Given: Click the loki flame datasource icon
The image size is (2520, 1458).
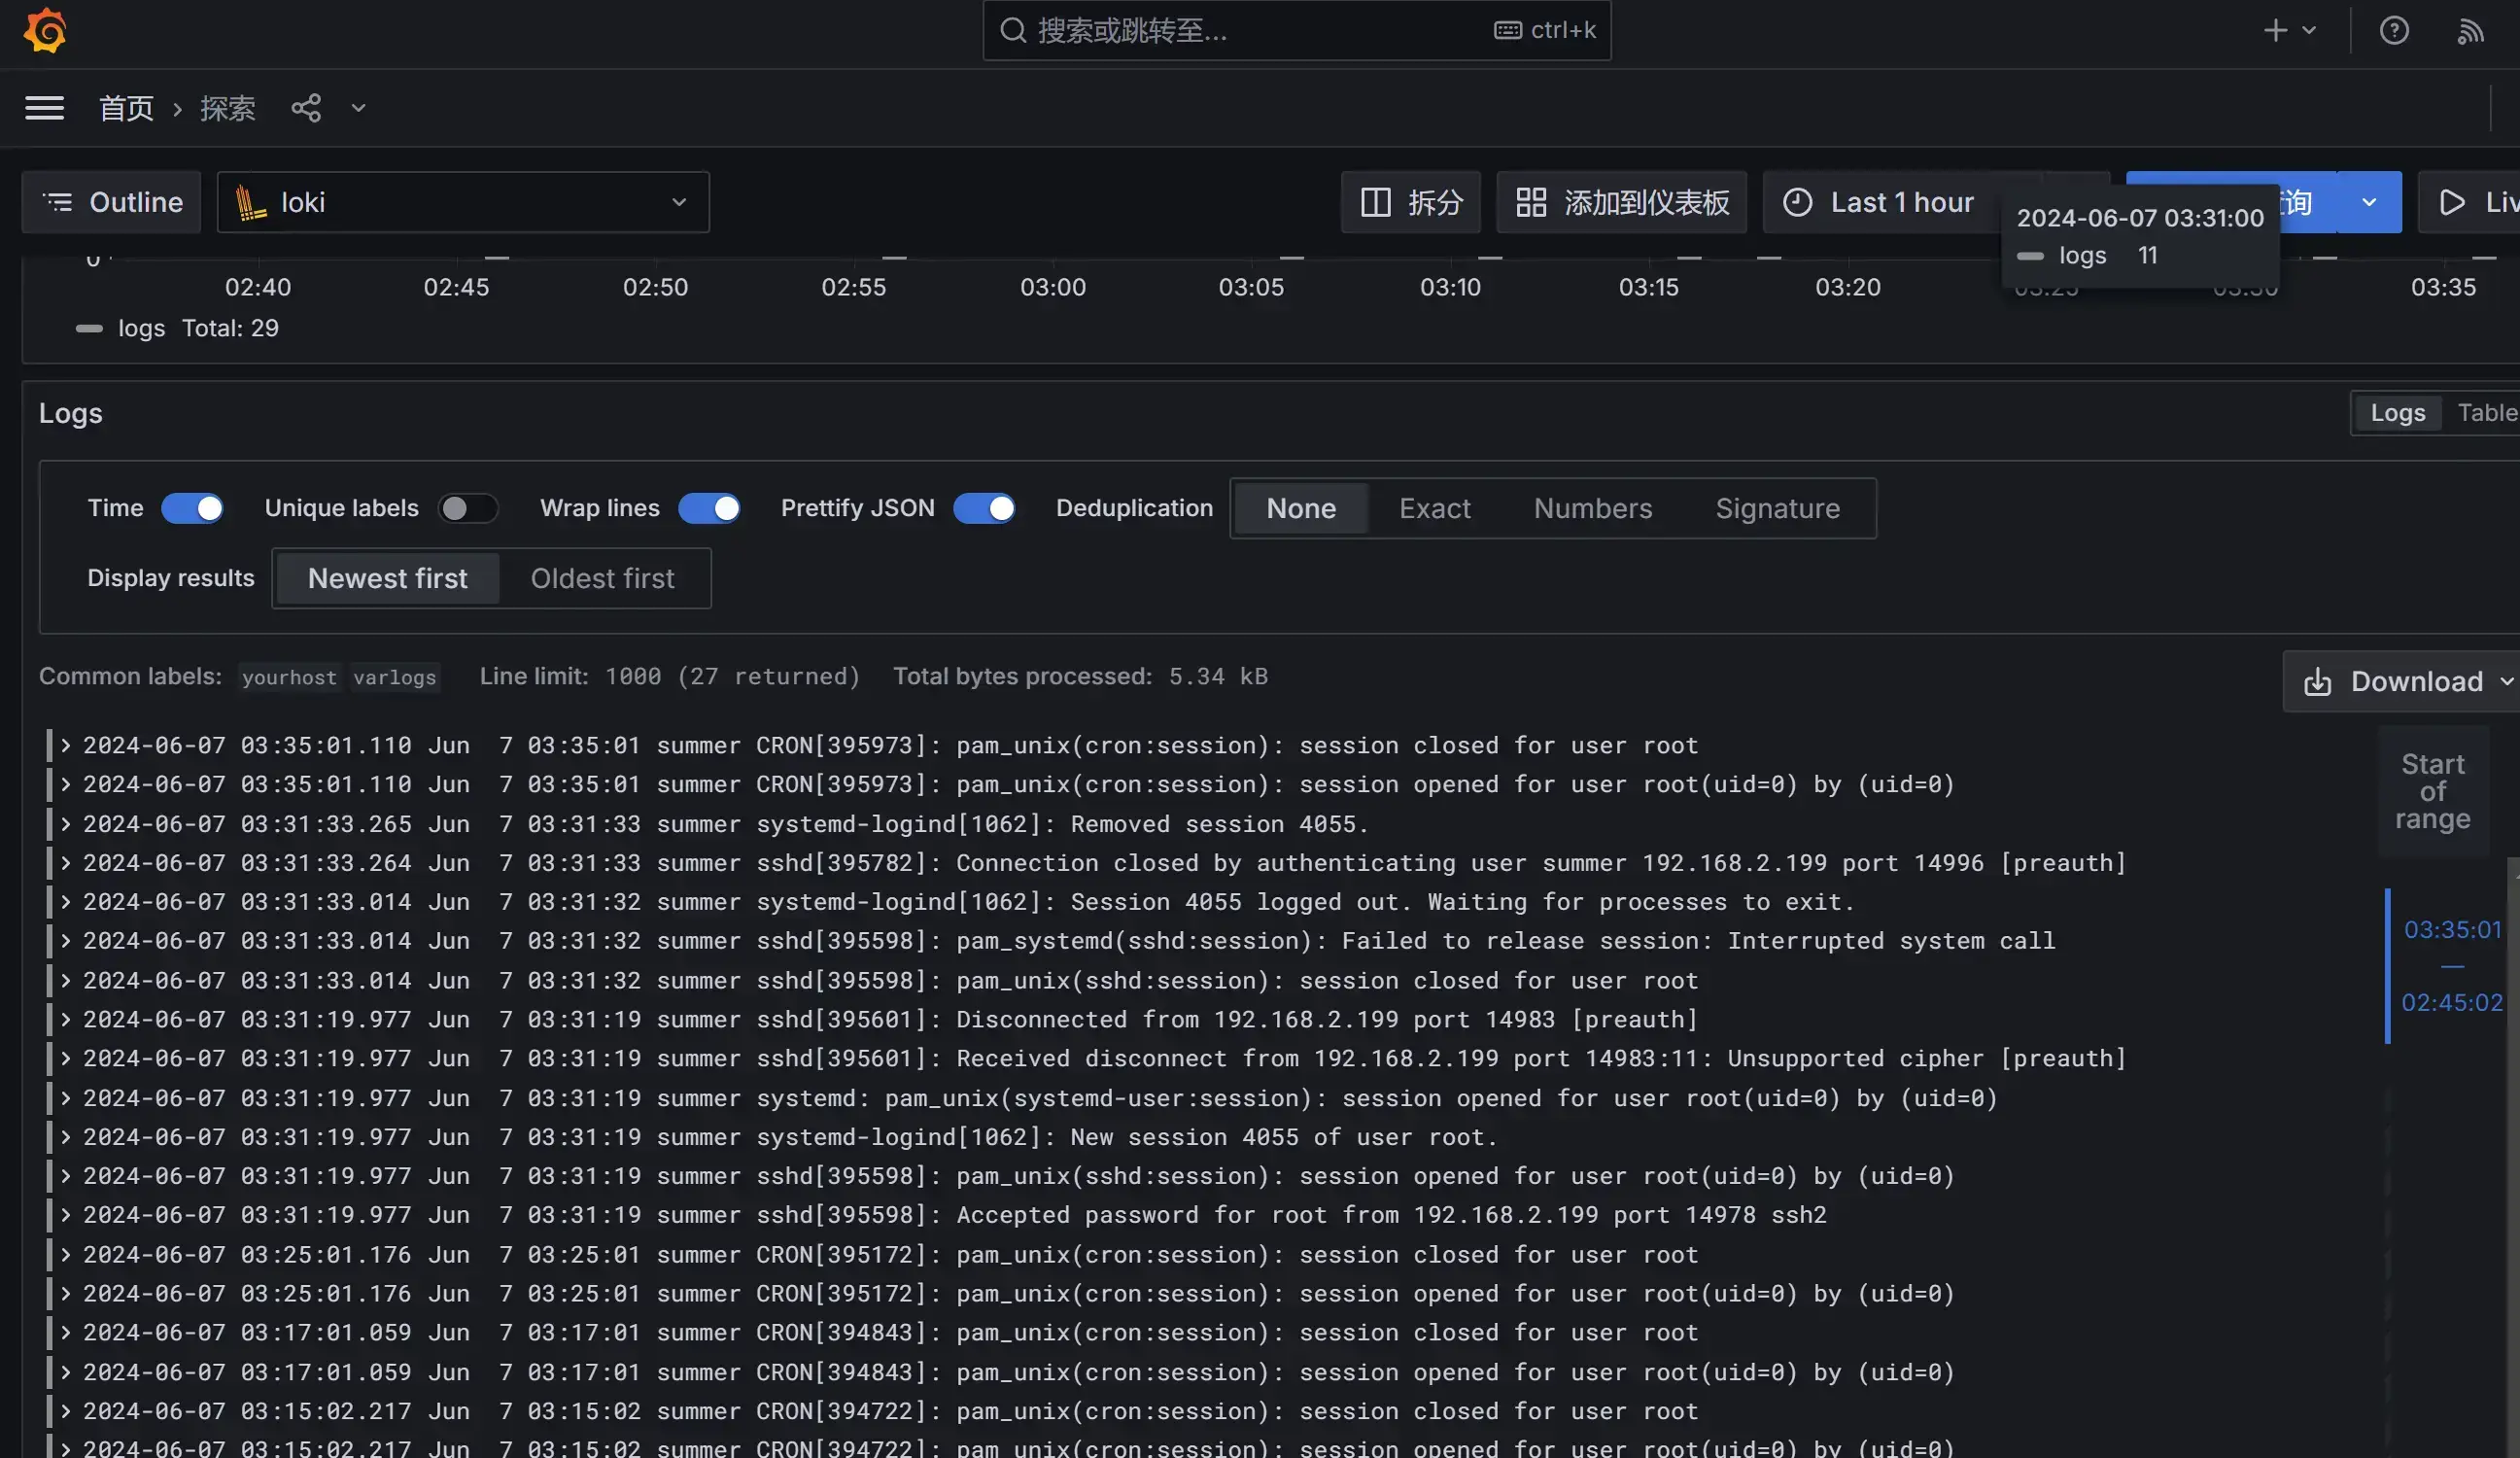Looking at the screenshot, I should (x=250, y=202).
